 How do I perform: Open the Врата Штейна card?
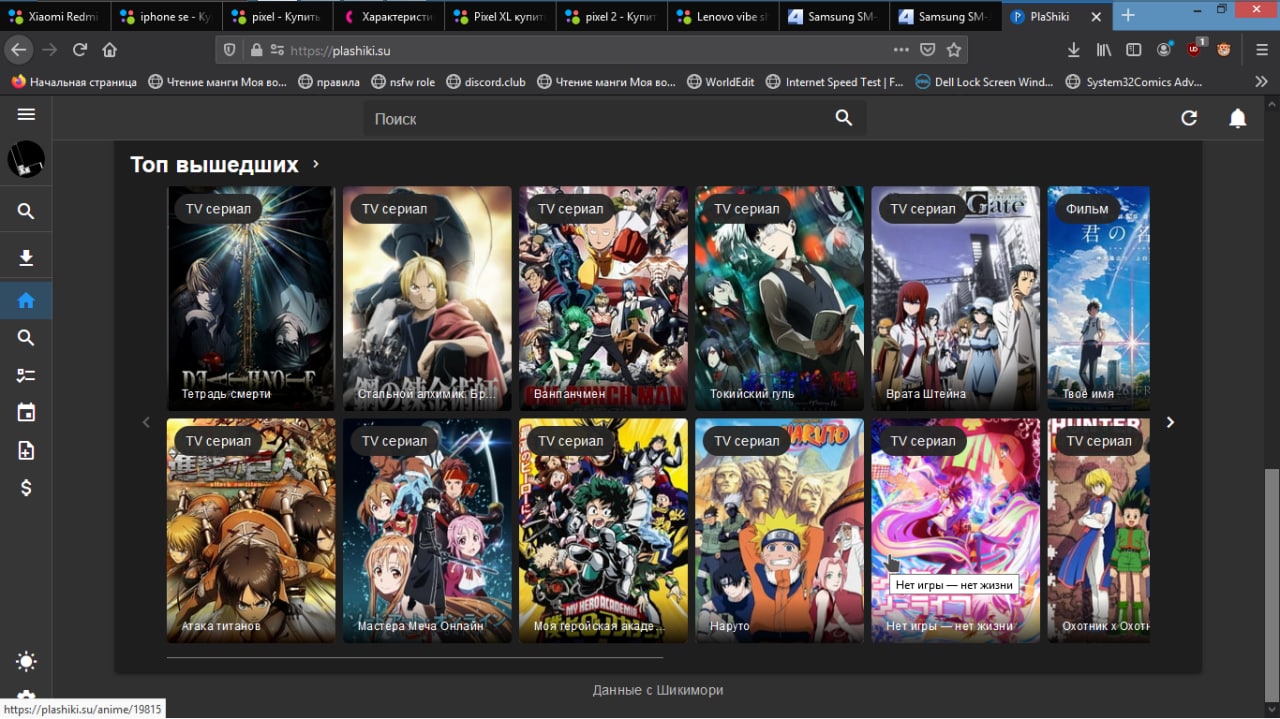click(955, 298)
